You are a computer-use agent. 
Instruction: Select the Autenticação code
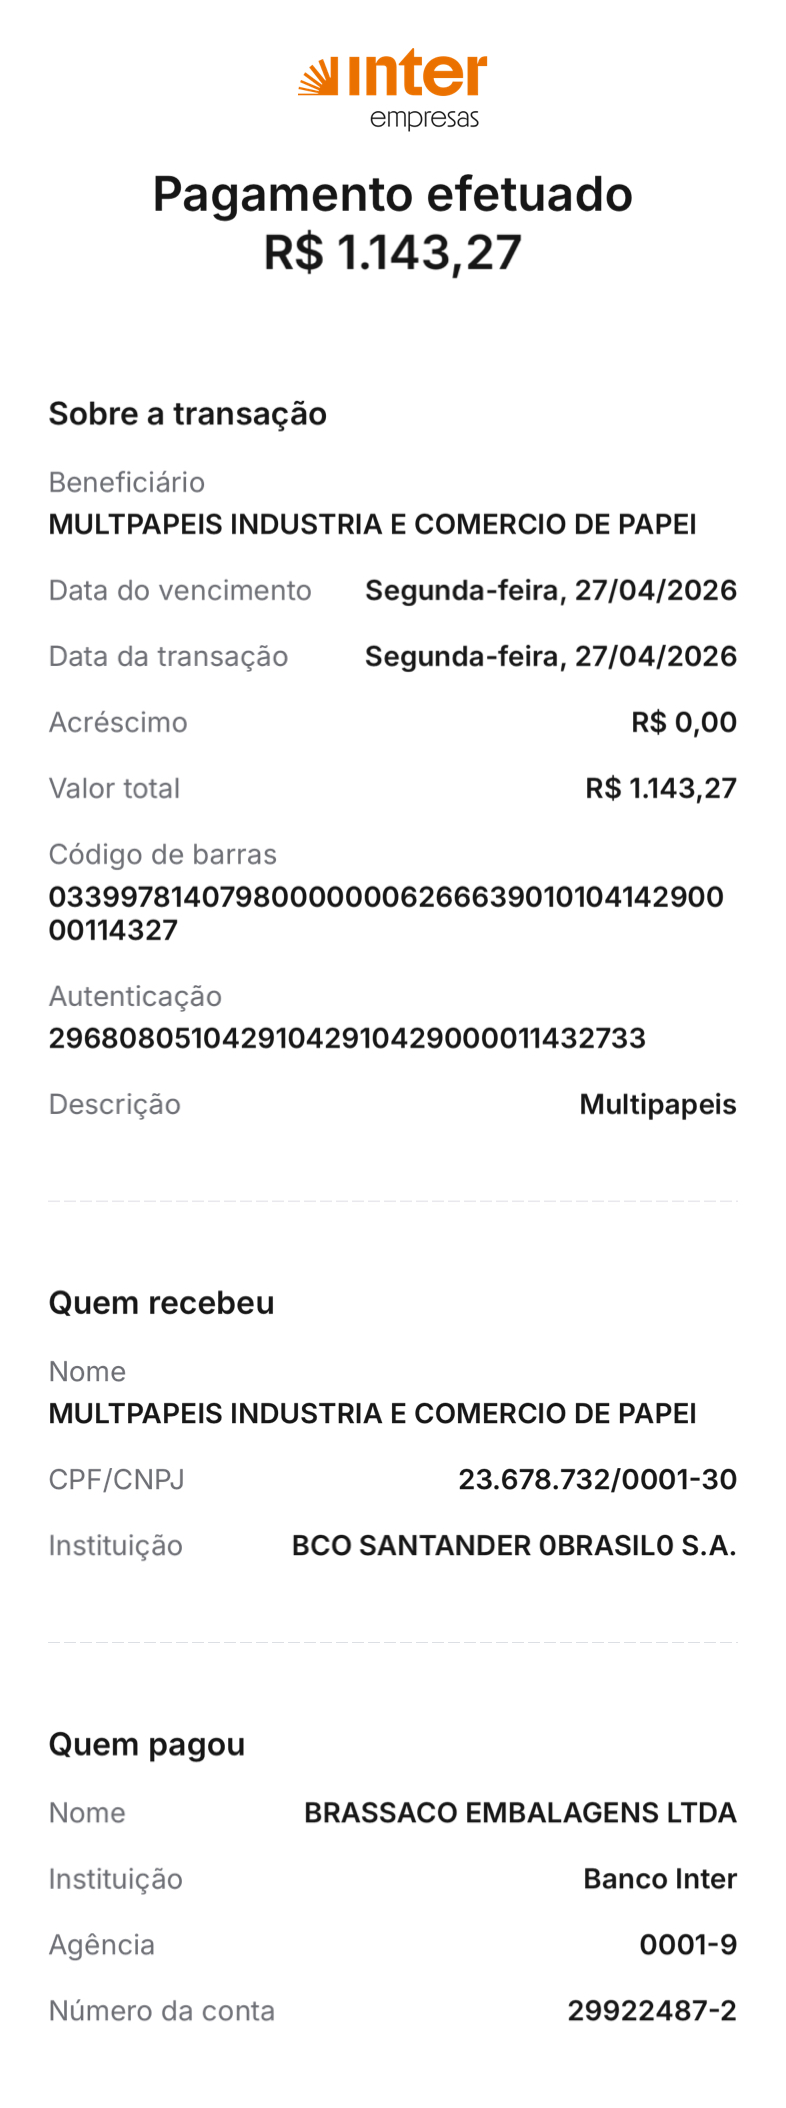click(x=347, y=1038)
